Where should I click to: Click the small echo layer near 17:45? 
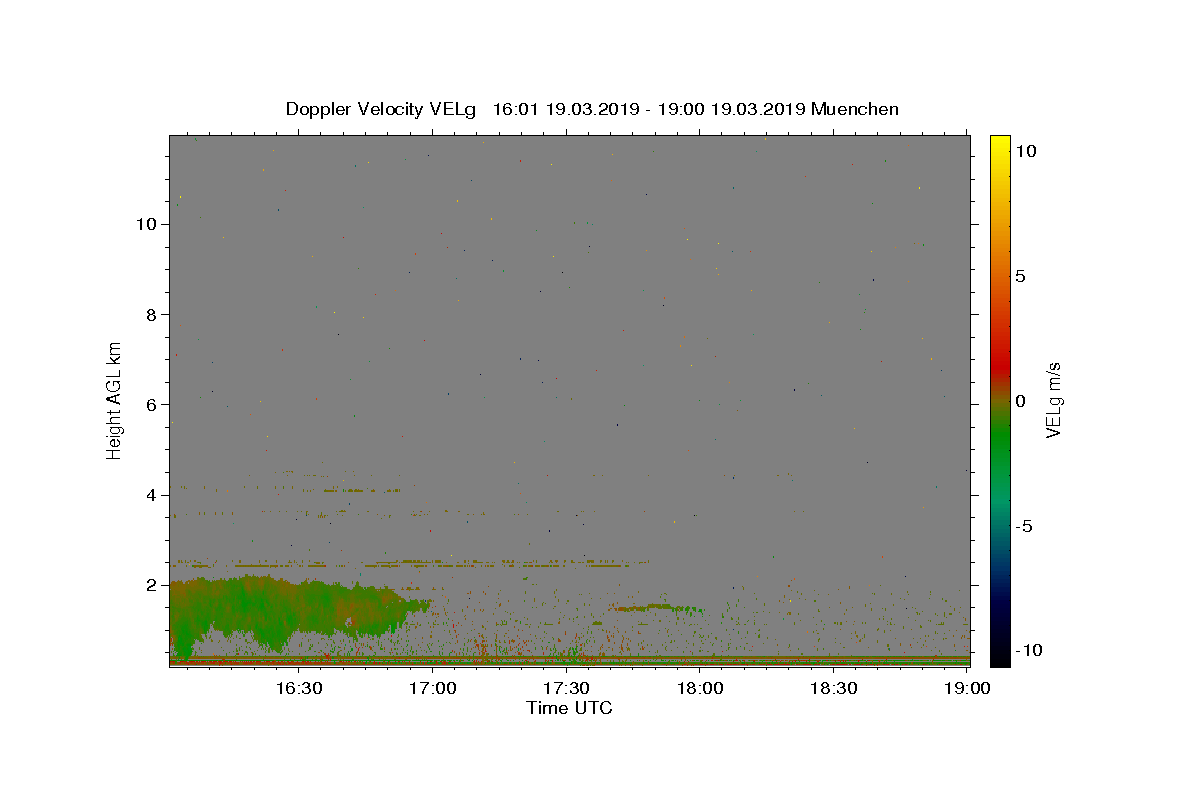655,607
